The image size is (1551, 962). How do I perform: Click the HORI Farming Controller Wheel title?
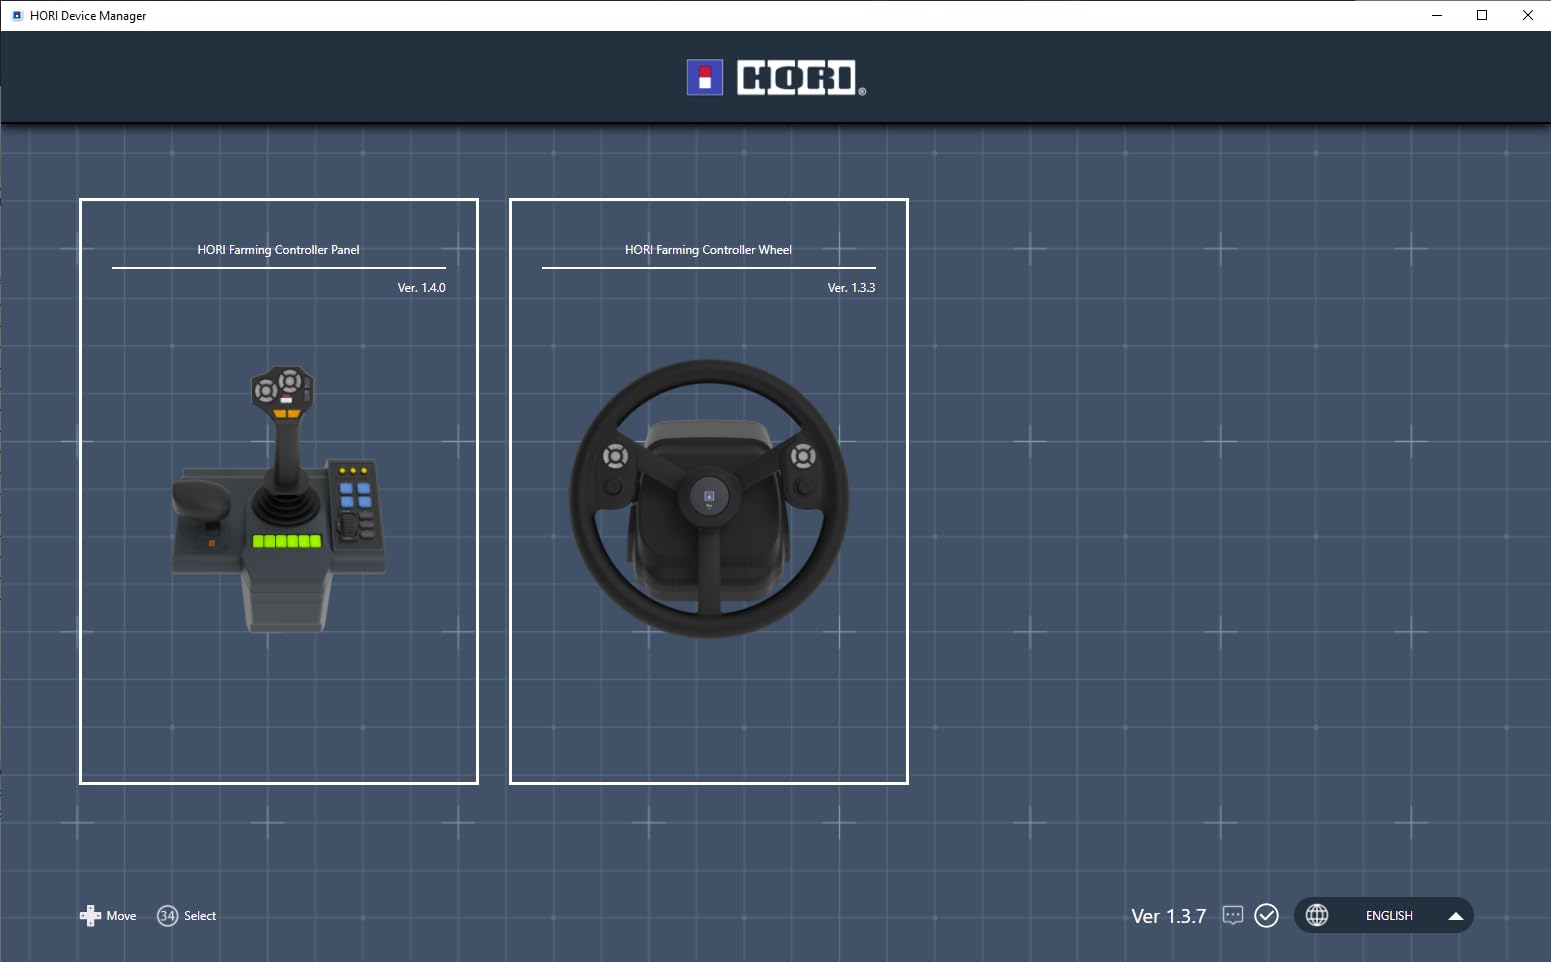(x=707, y=250)
